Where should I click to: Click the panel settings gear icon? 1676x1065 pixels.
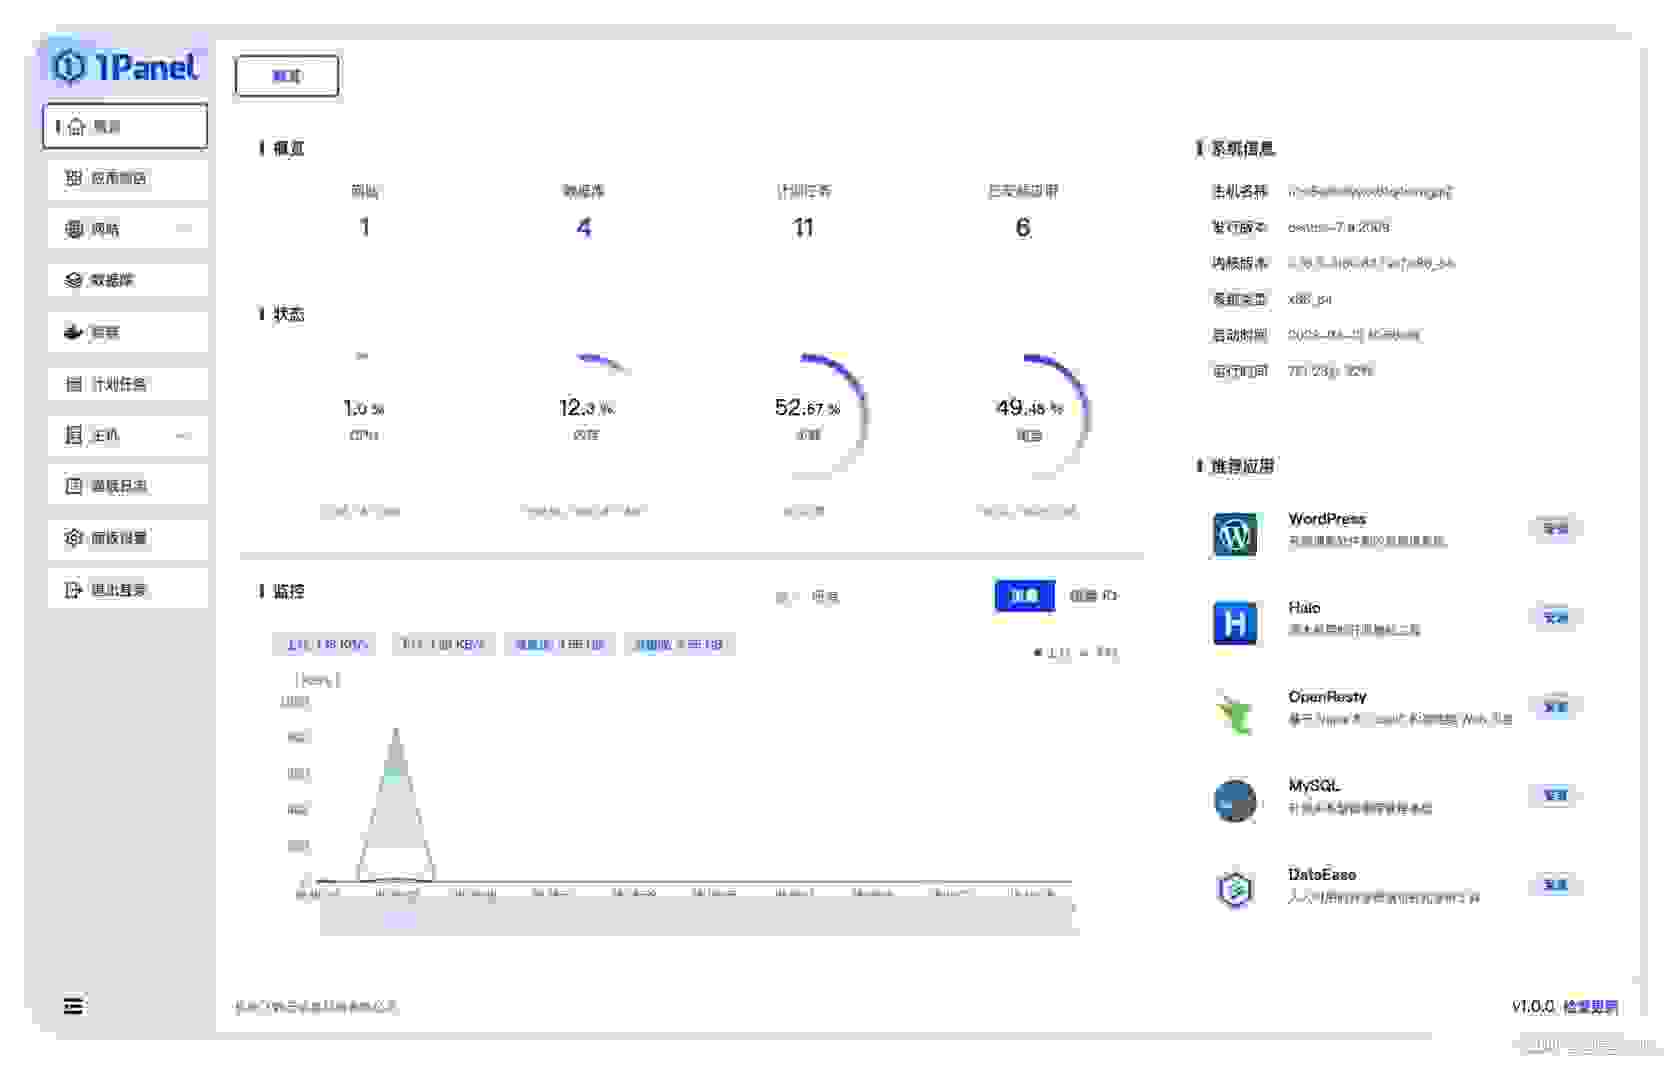73,538
